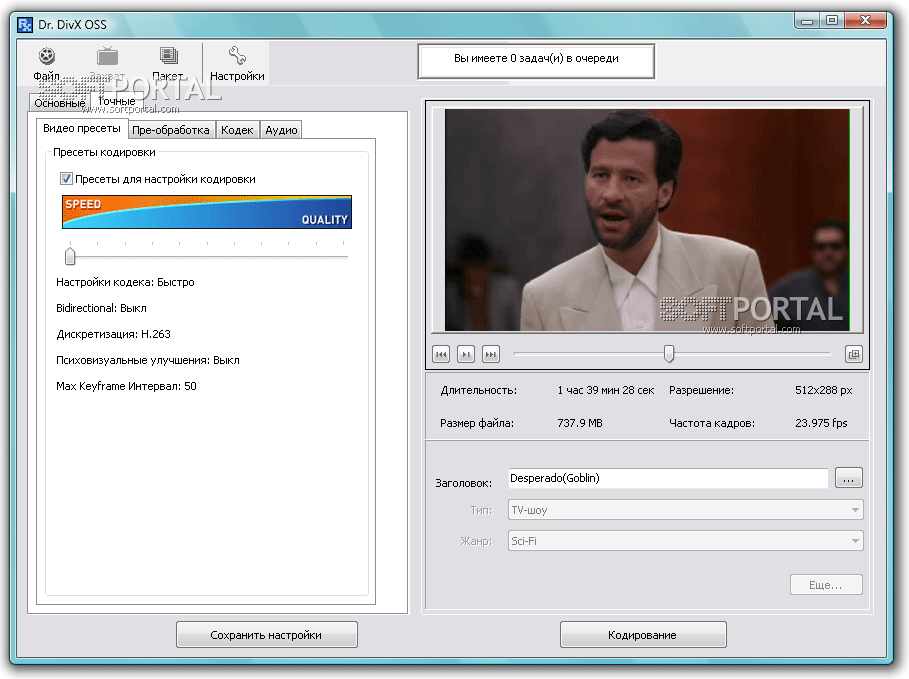Click the file size value '737.9 MB'

[x=580, y=423]
